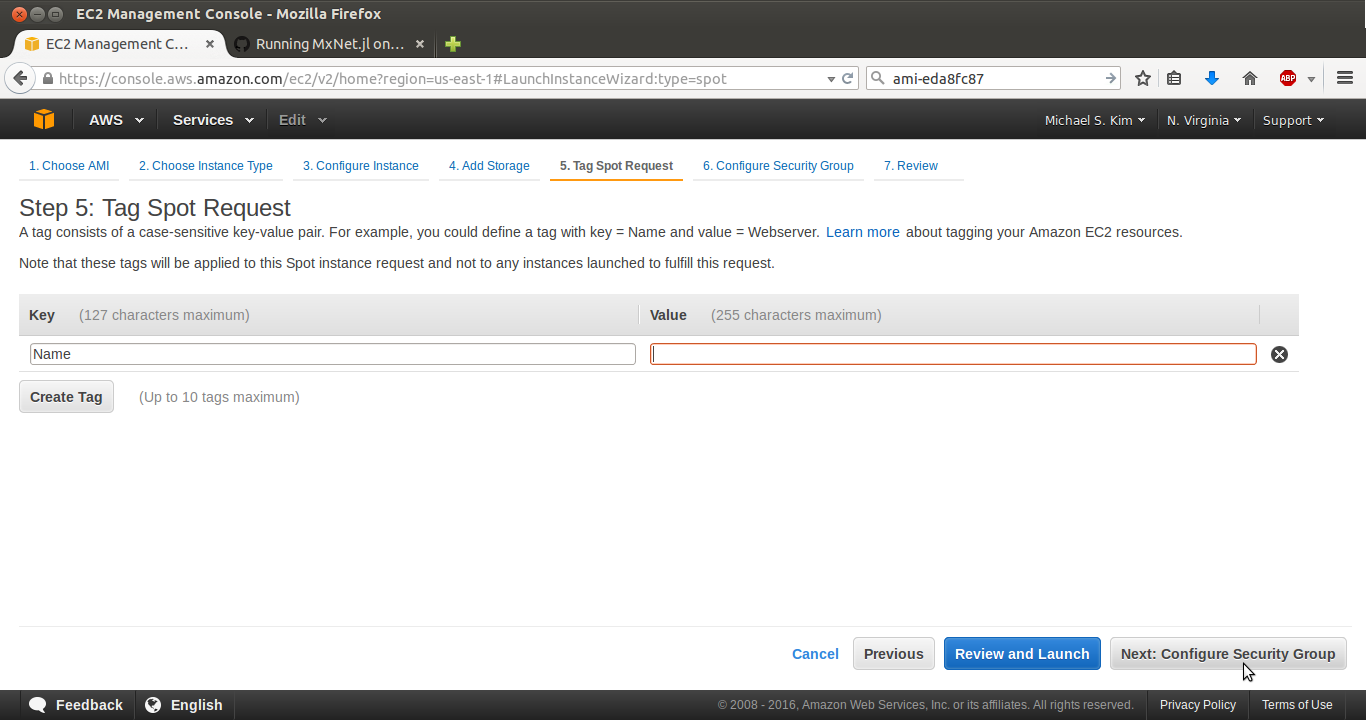Expand the Services menu
This screenshot has width=1366, height=720.
pos(211,120)
